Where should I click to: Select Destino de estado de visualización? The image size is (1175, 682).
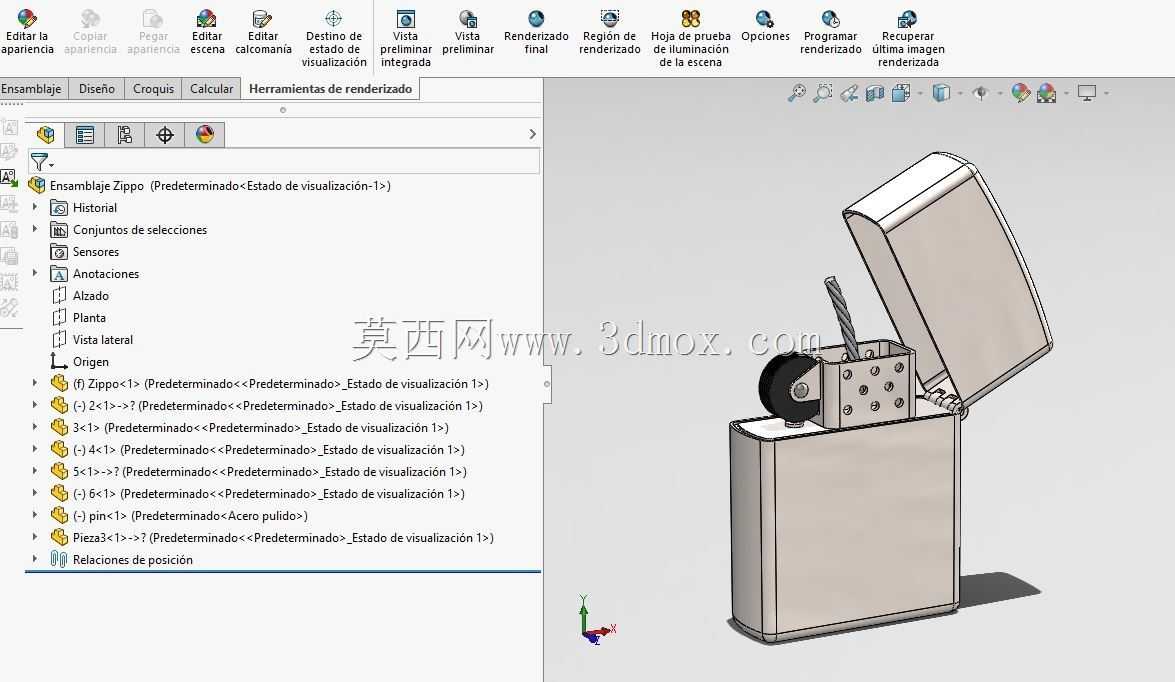(x=334, y=39)
